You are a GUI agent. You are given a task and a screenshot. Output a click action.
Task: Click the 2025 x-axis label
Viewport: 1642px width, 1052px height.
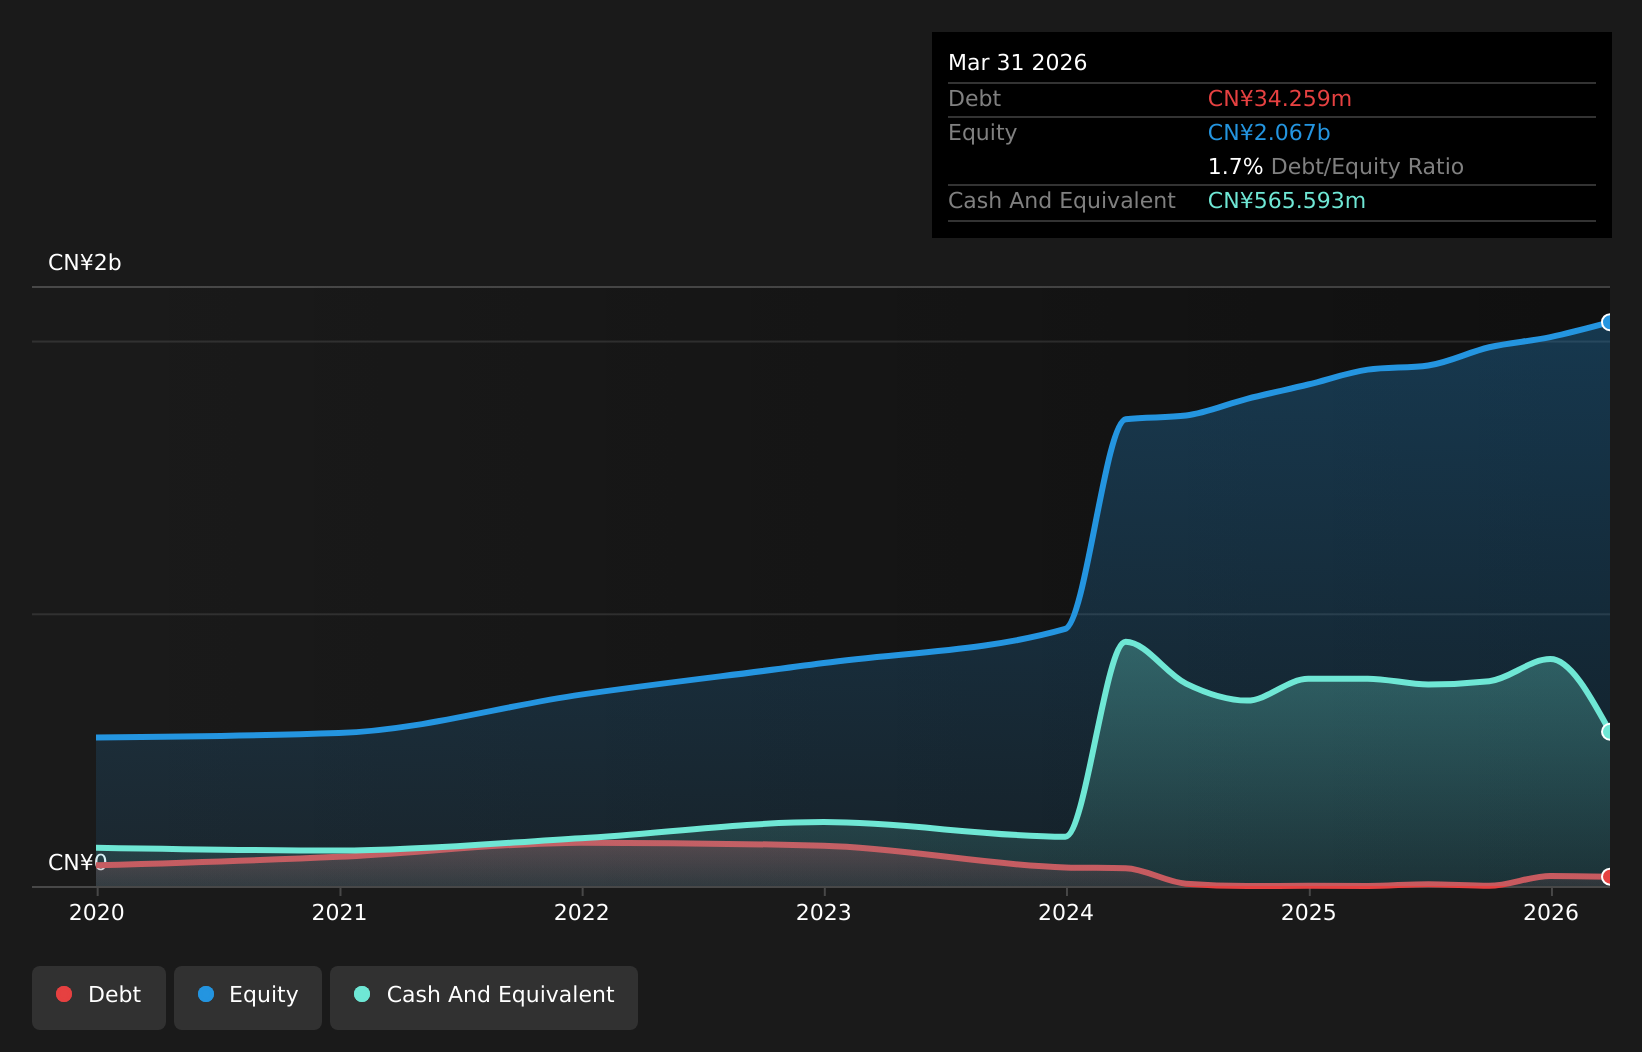coord(1309,912)
